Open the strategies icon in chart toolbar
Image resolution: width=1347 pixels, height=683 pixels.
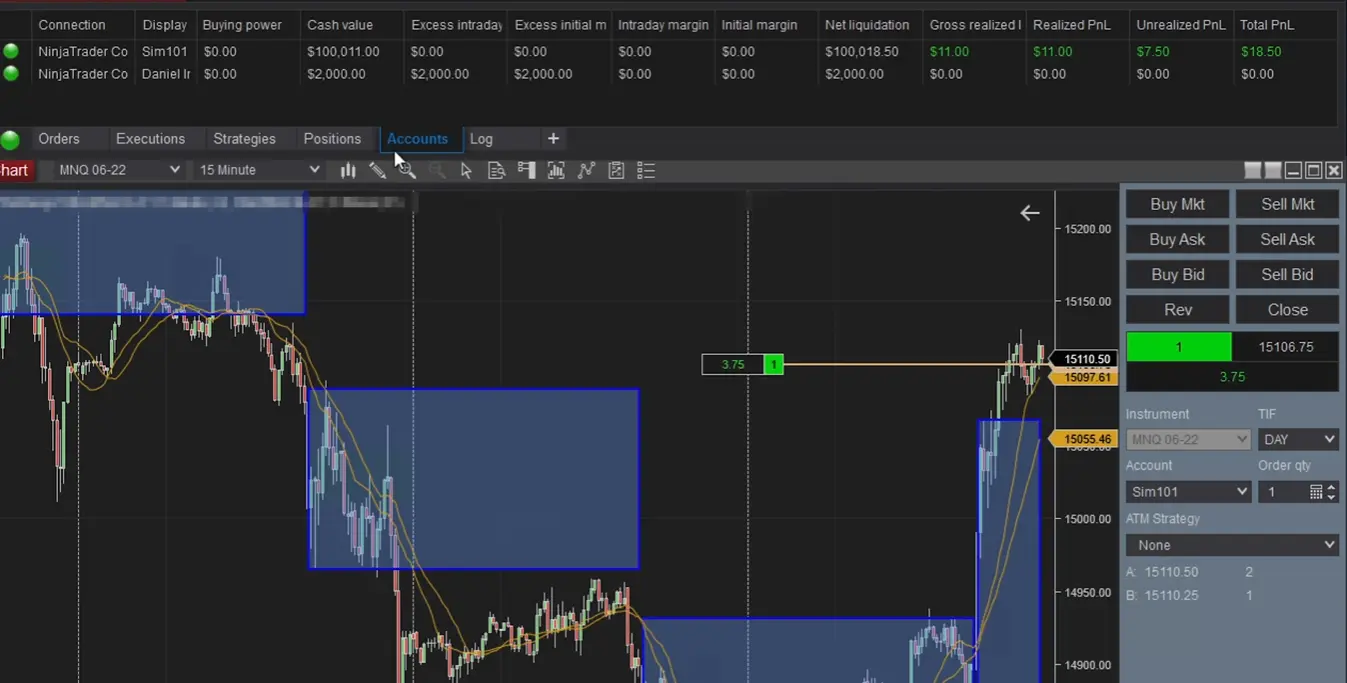coord(616,170)
